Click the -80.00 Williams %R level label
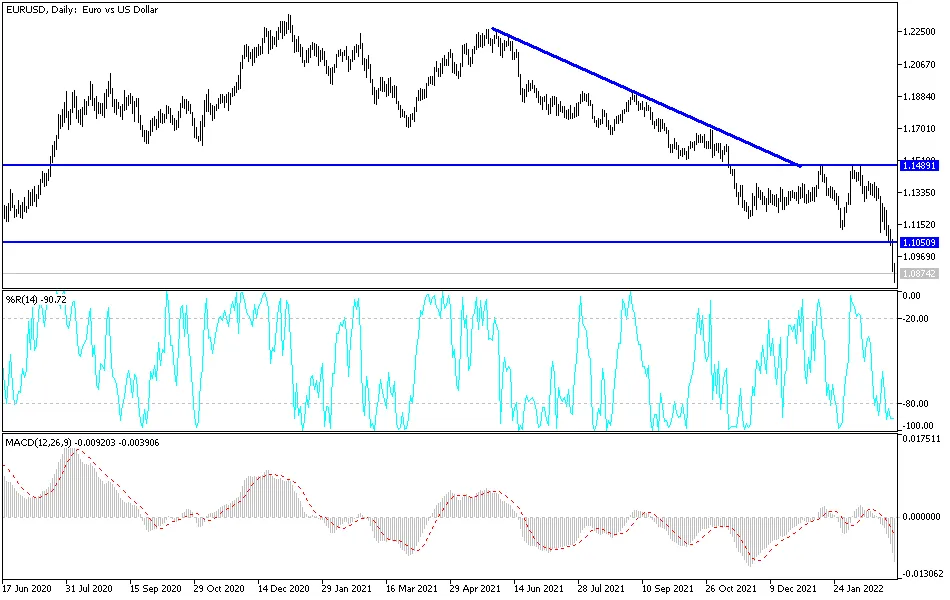Viewport: 950px width, 600px height. (915, 404)
